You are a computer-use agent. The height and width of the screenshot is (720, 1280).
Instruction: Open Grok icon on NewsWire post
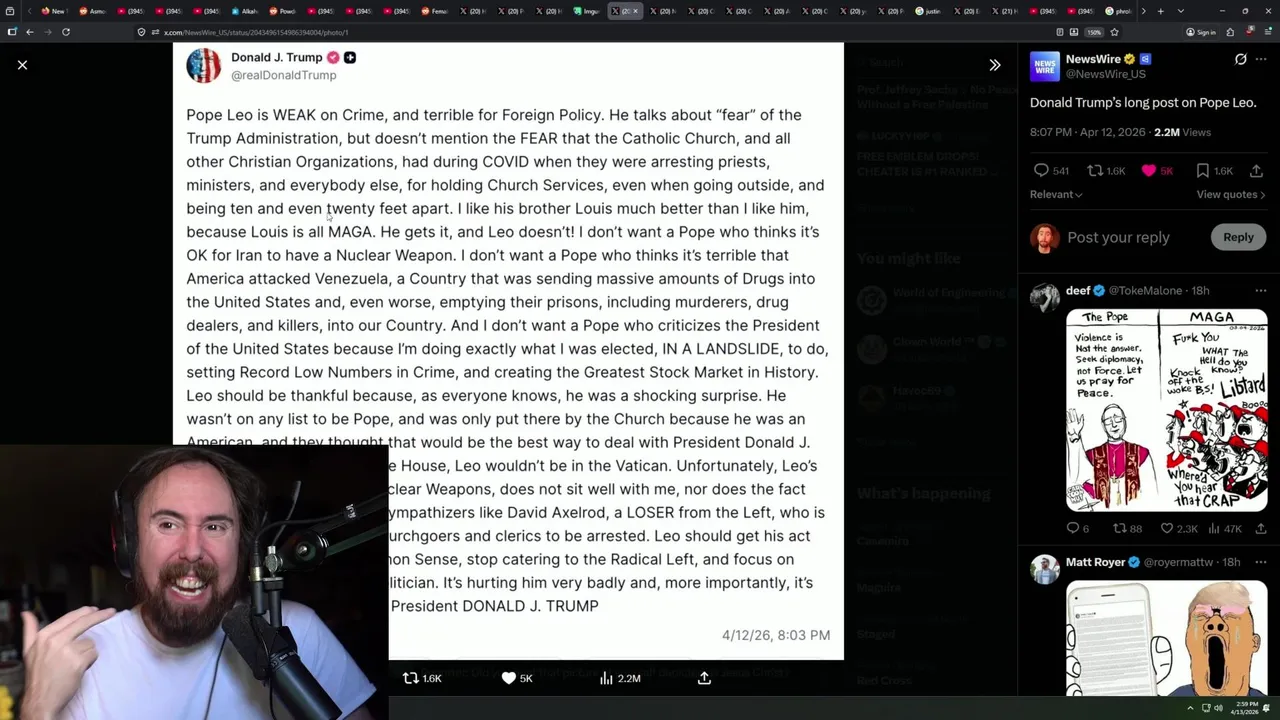(1240, 59)
